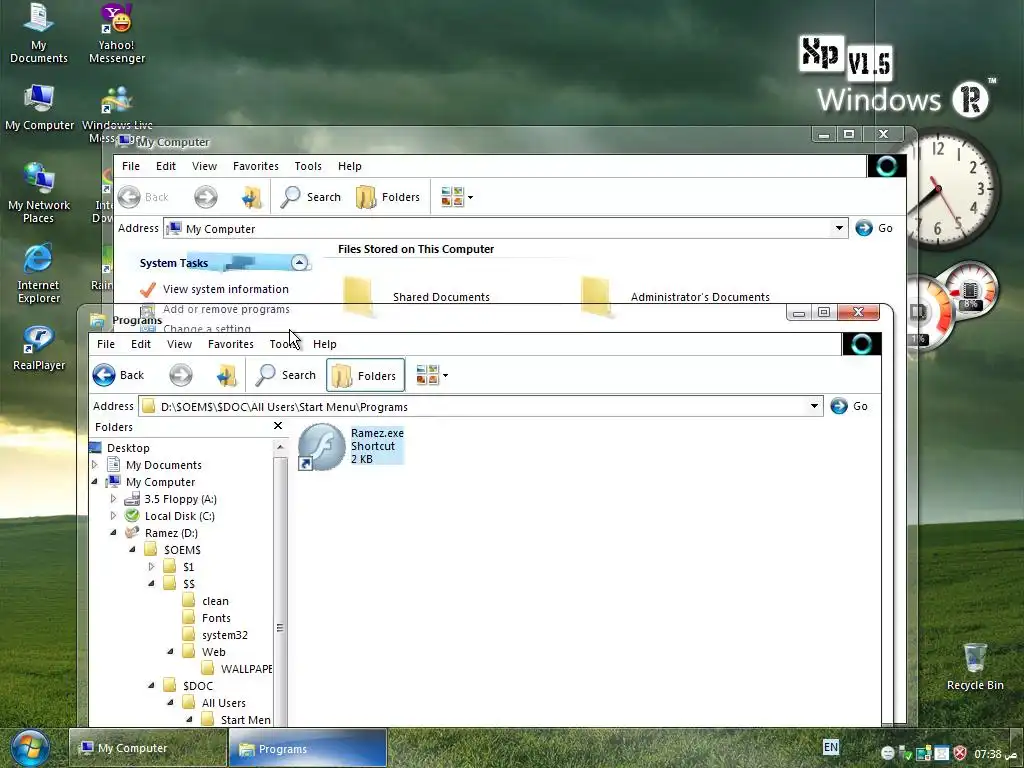Click the red blocked tray icon
This screenshot has height=768, width=1024.
point(960,754)
